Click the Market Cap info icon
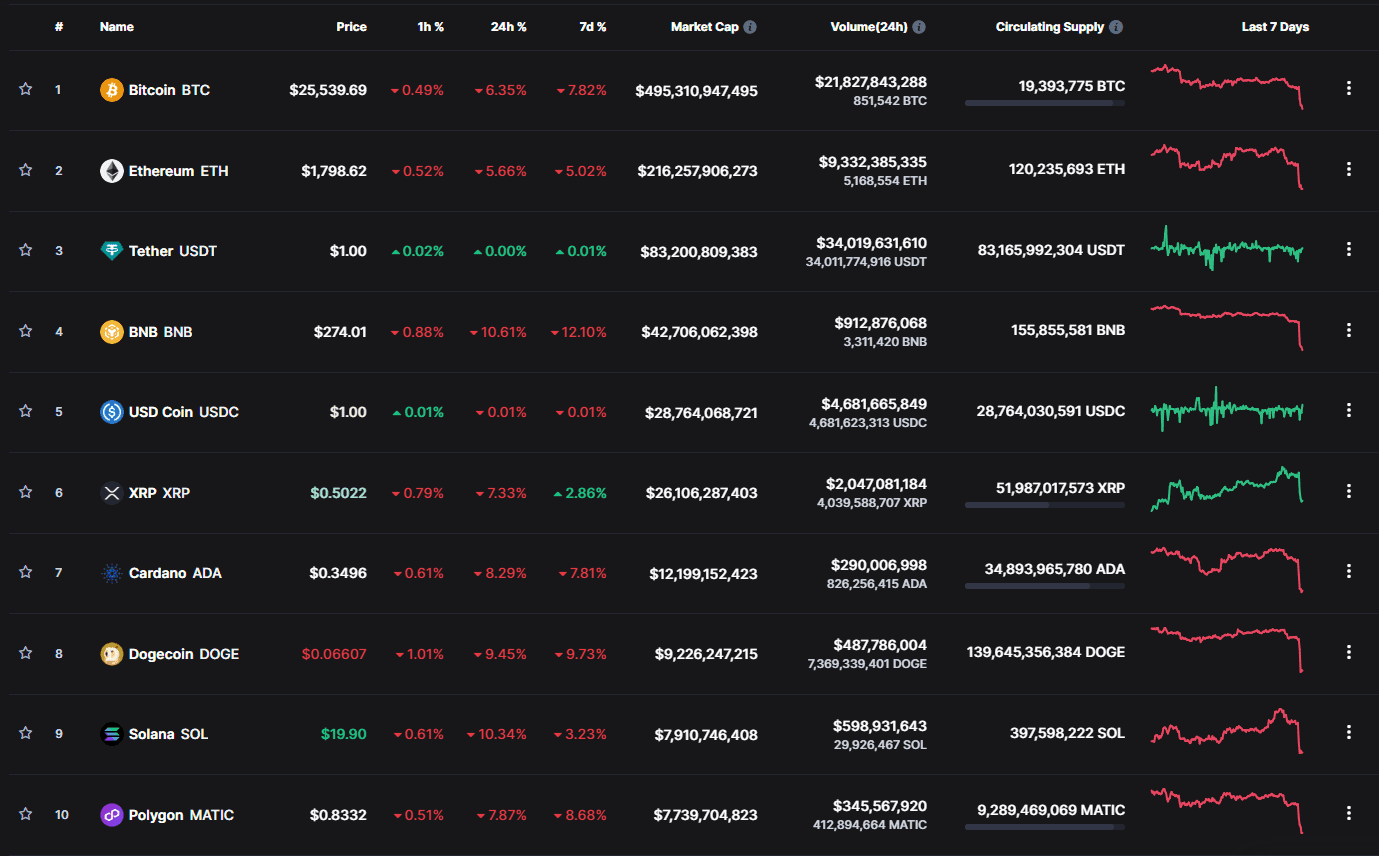Screen dimensions: 1379x856 tap(750, 27)
